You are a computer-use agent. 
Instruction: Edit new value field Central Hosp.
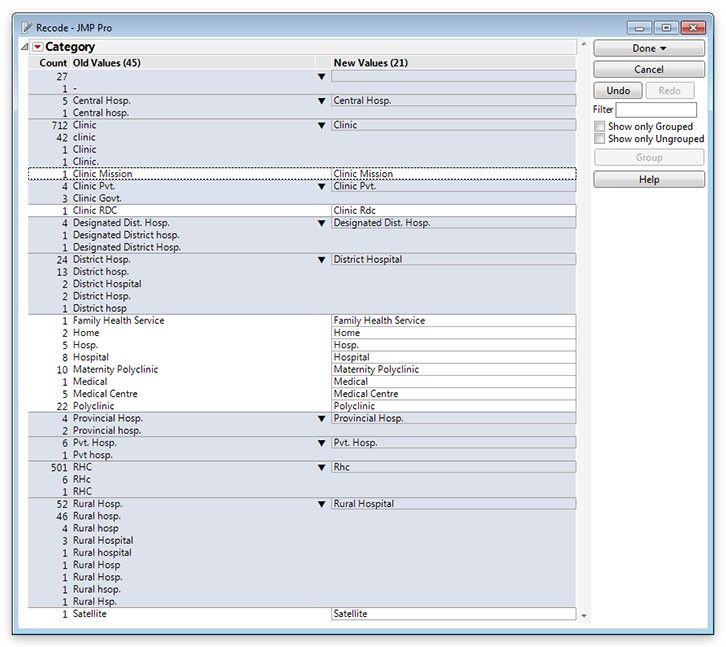coord(454,101)
